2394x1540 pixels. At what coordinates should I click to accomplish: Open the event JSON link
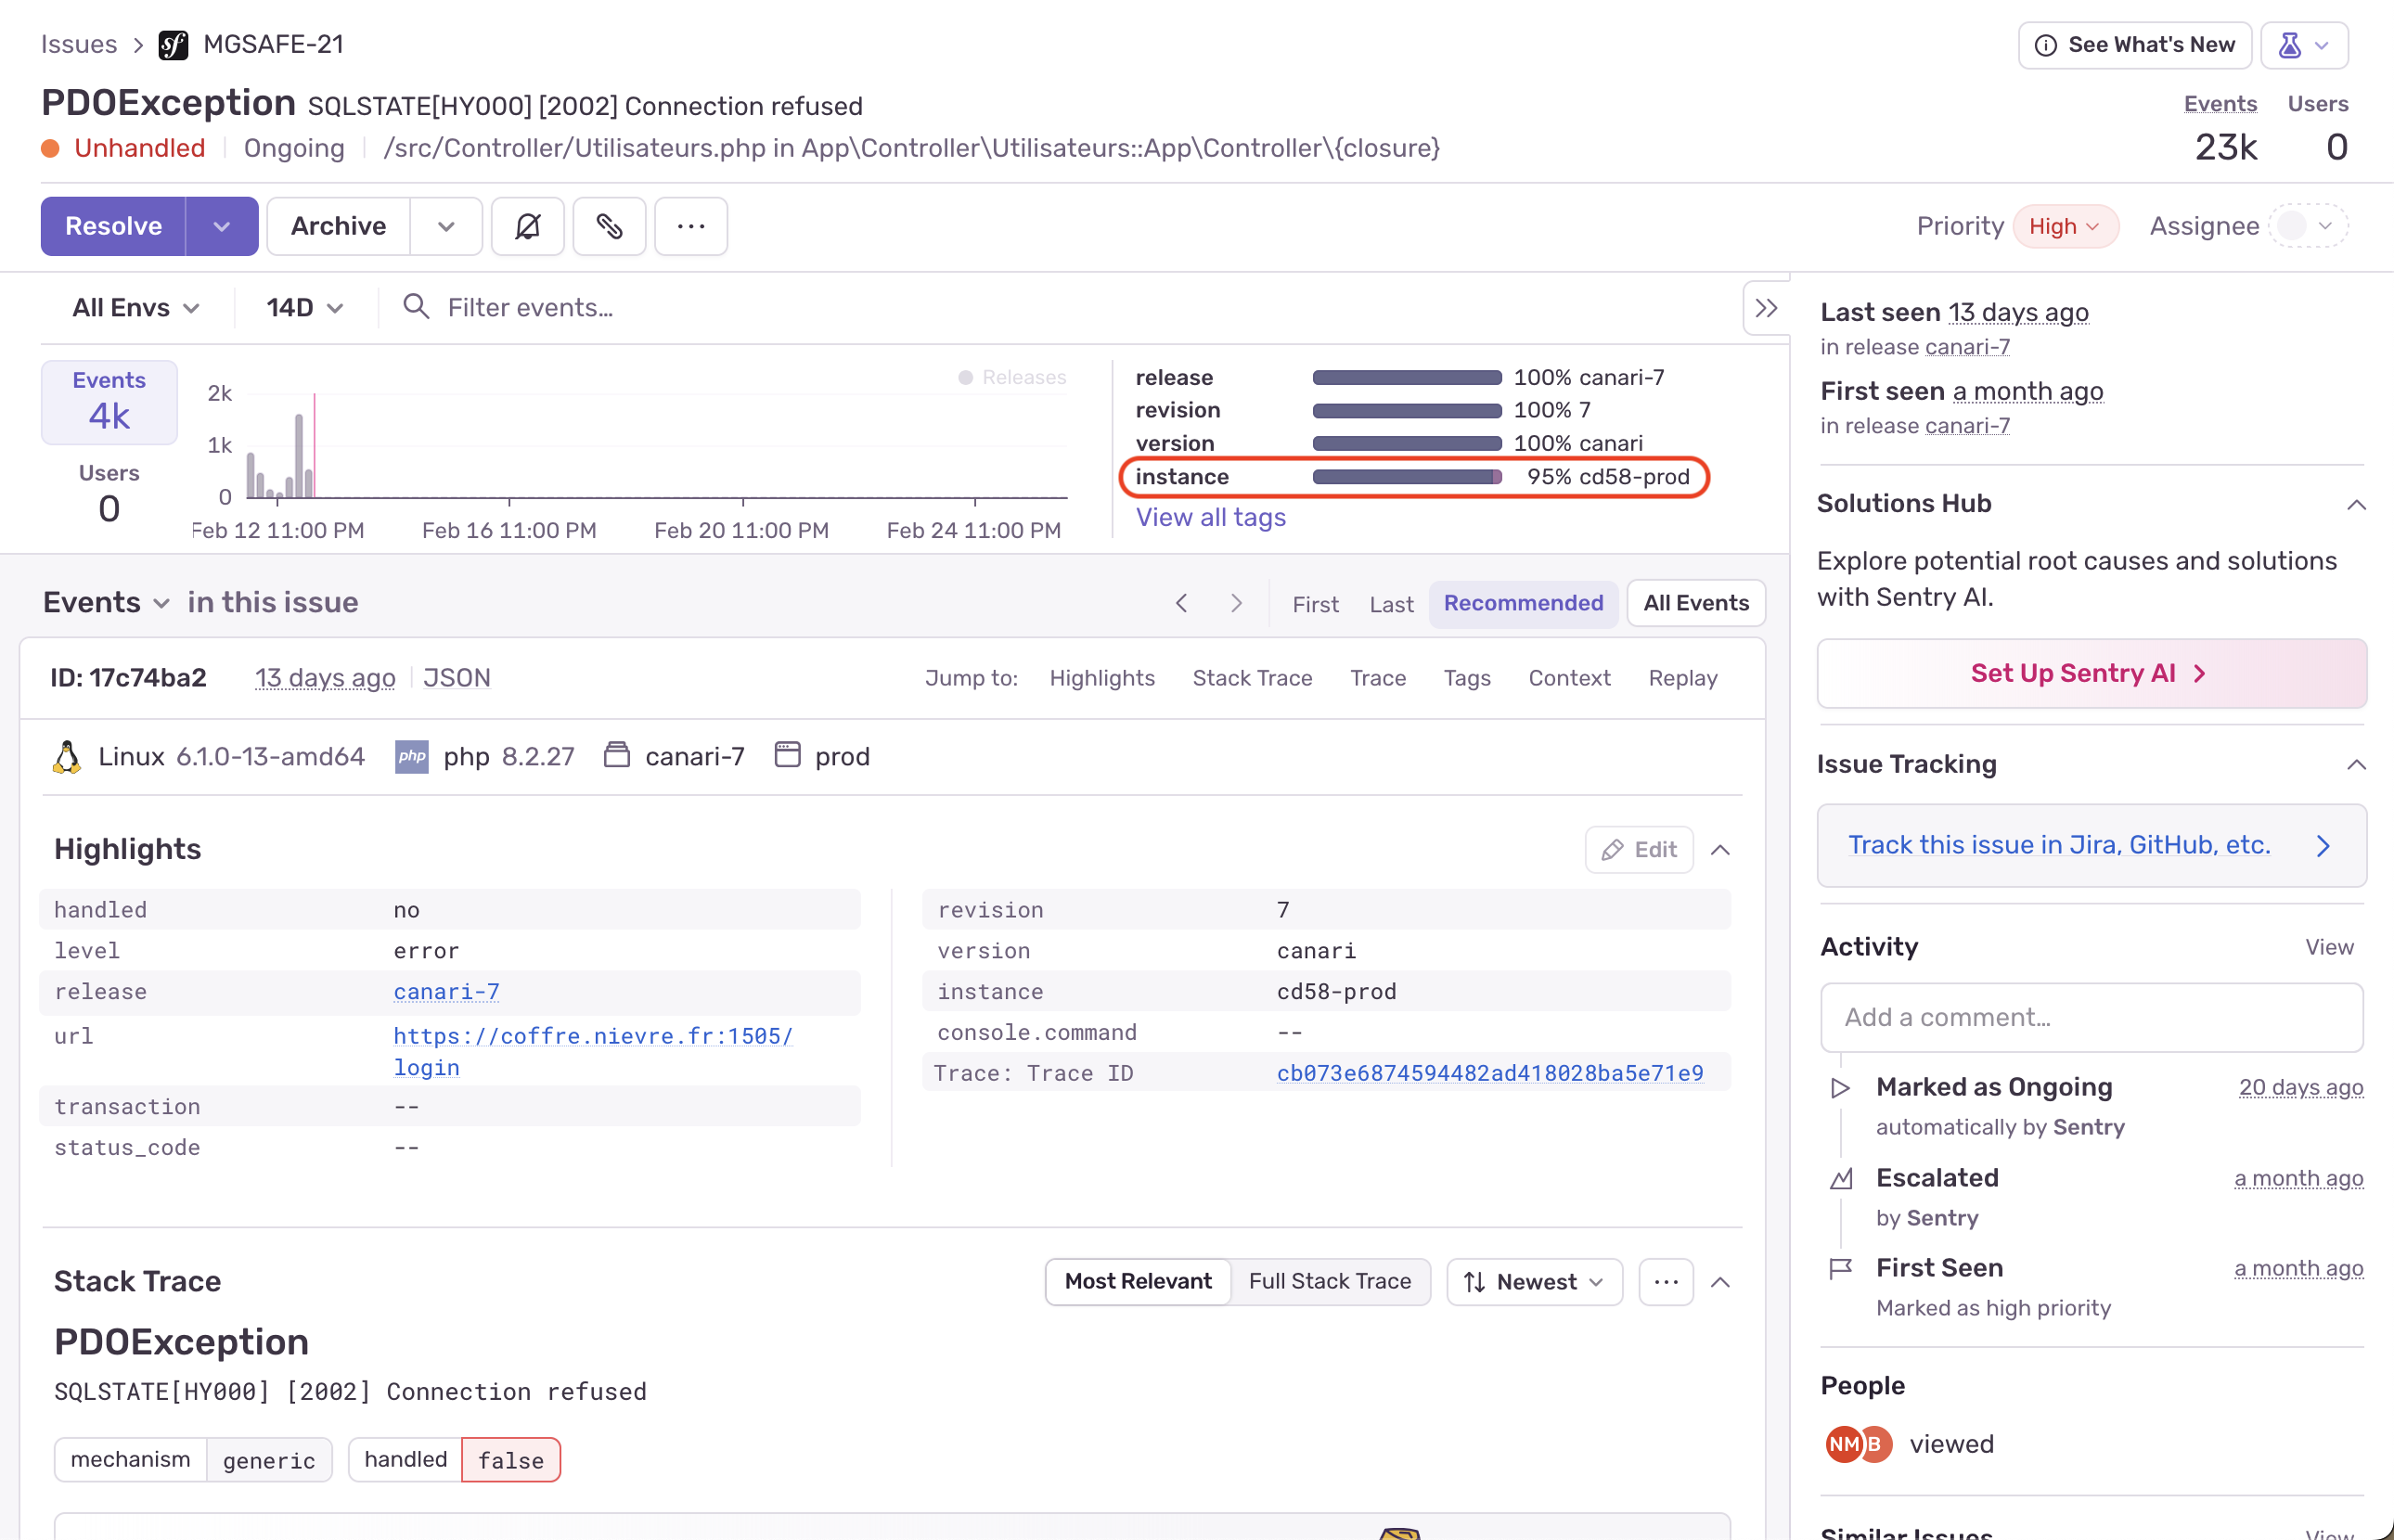pyautogui.click(x=456, y=678)
